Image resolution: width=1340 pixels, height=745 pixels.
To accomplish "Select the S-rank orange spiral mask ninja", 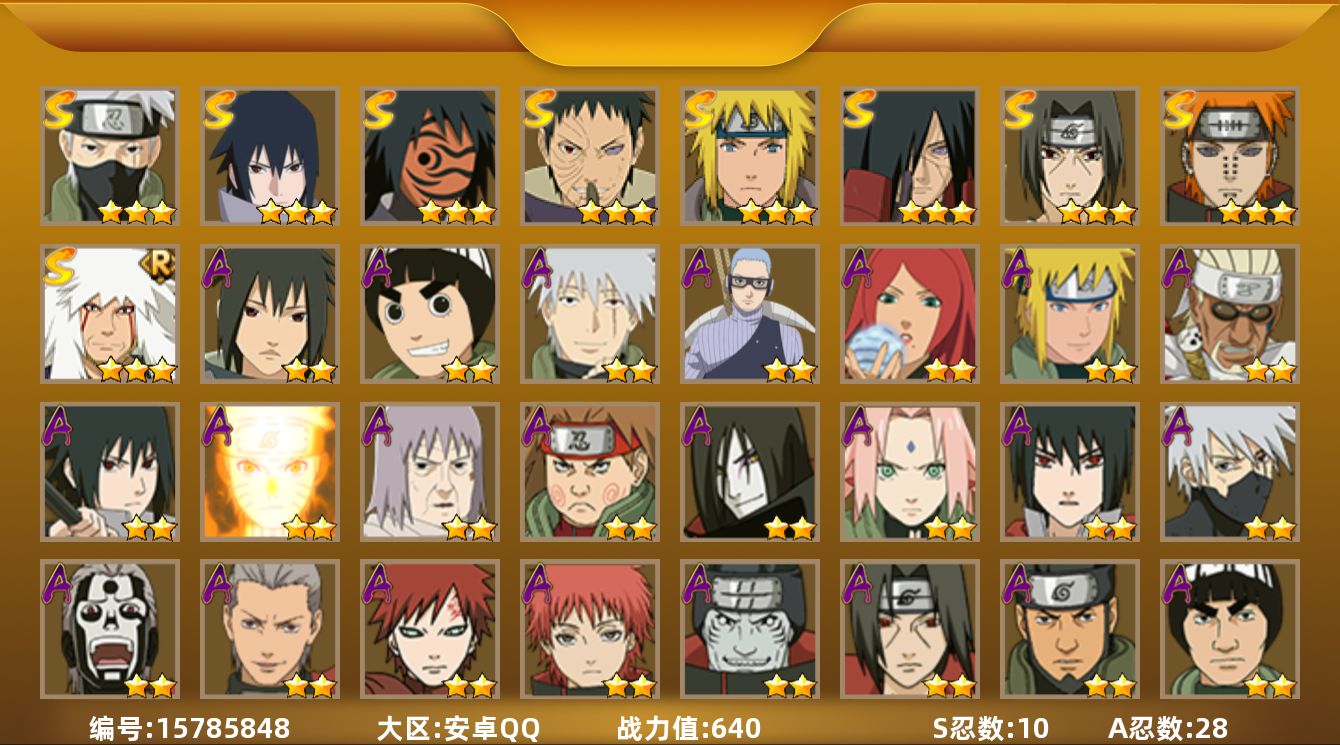I will coord(430,156).
